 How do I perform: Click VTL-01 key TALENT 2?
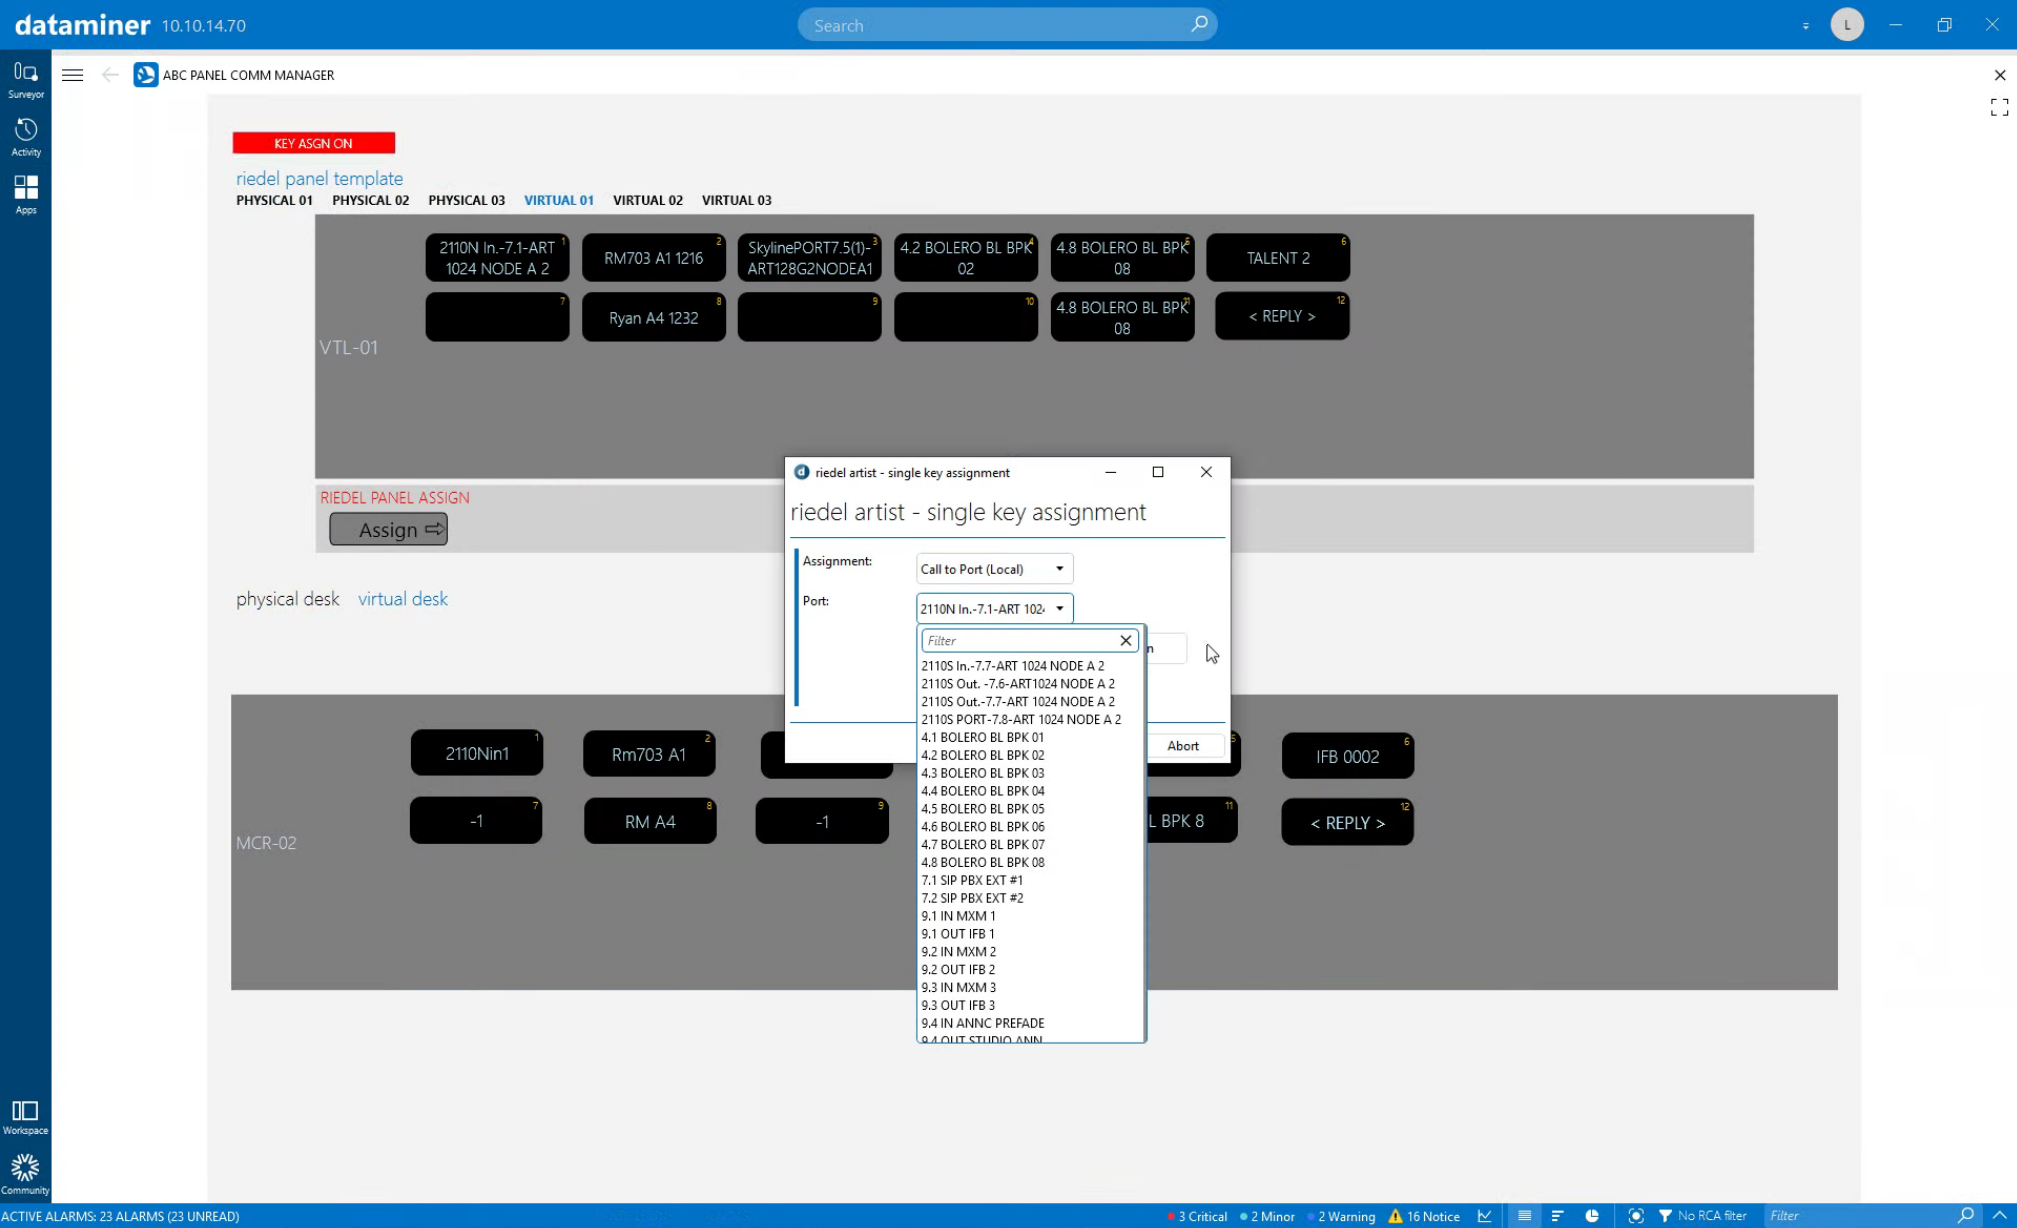1278,258
